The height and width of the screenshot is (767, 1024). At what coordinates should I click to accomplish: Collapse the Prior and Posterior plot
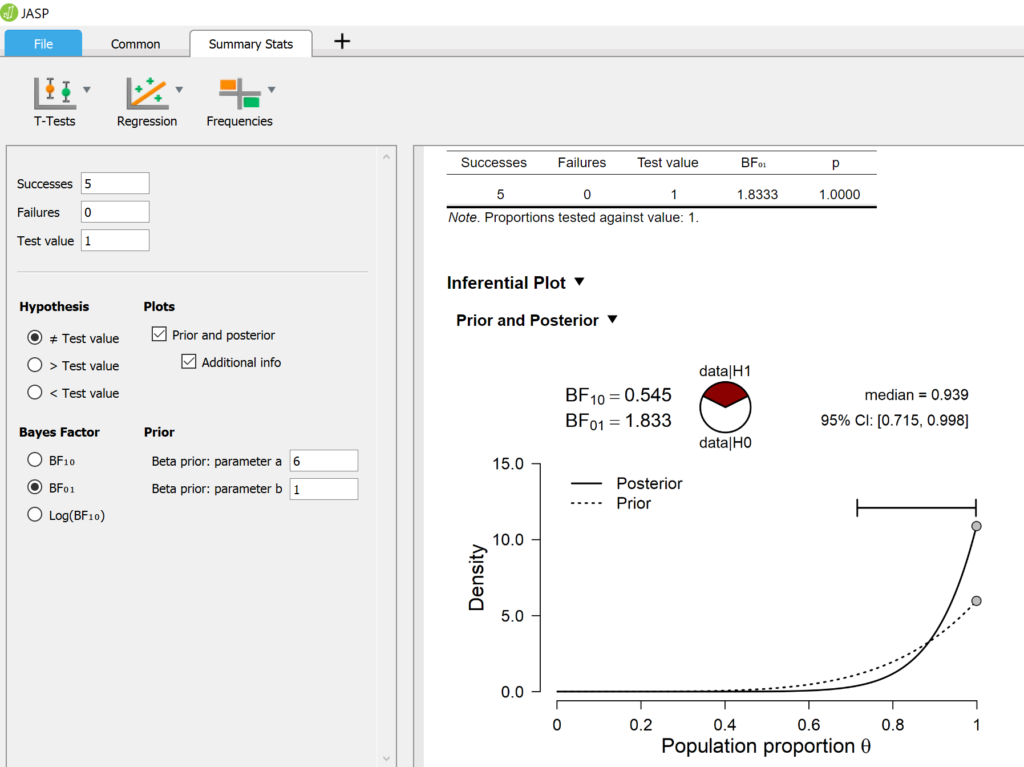611,320
